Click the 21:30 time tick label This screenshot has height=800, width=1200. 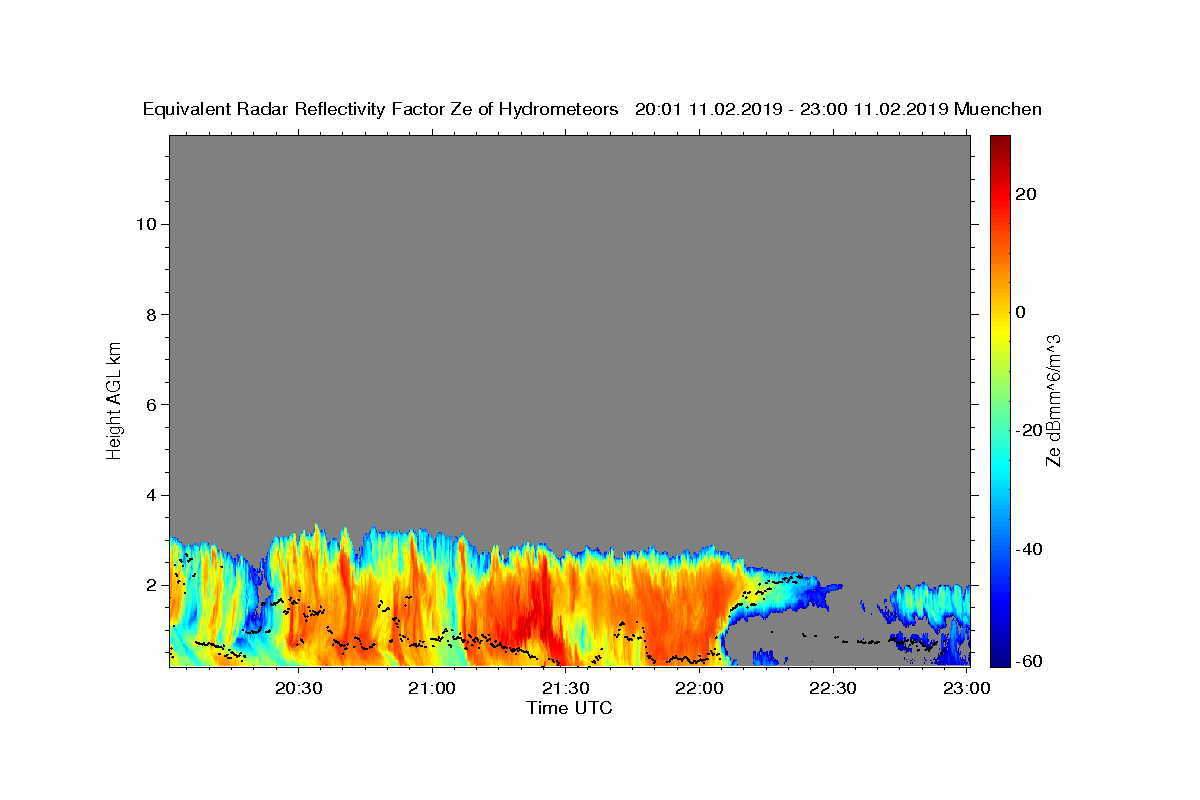[x=566, y=688]
